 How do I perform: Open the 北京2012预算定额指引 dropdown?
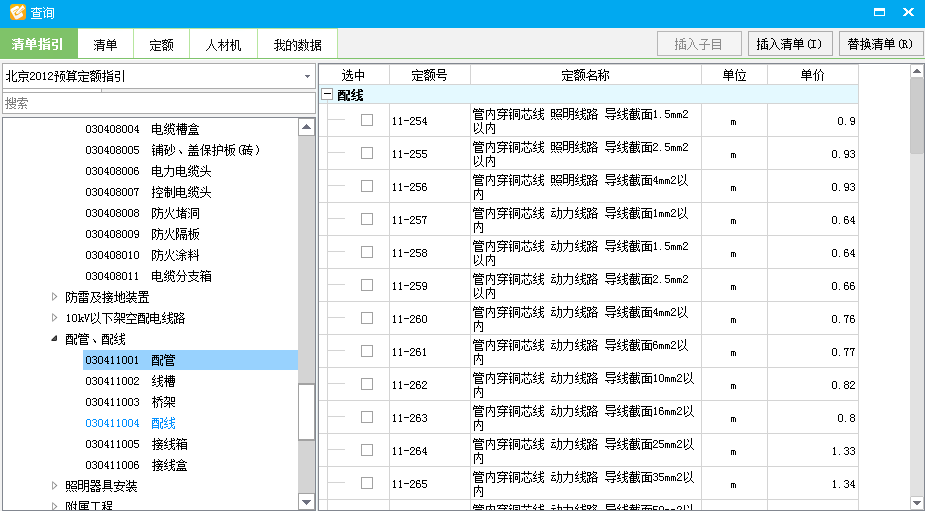[307, 77]
